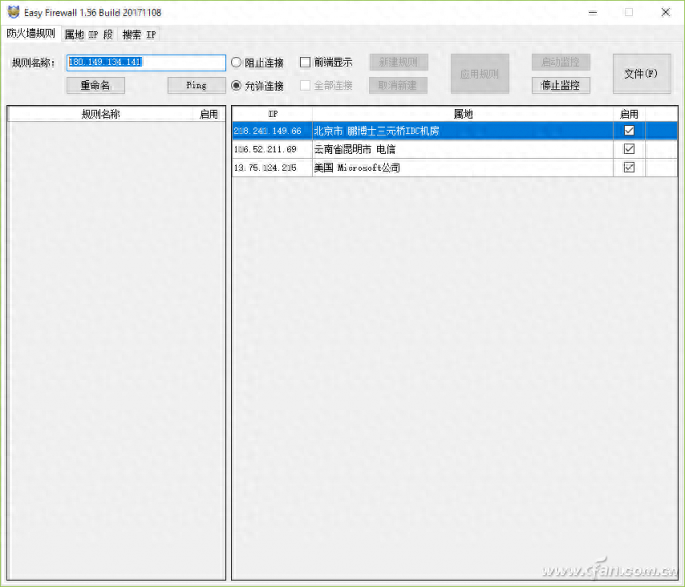The image size is (685, 587).
Task: Click the 规则名称 column header in left panel
Action: tap(101, 114)
